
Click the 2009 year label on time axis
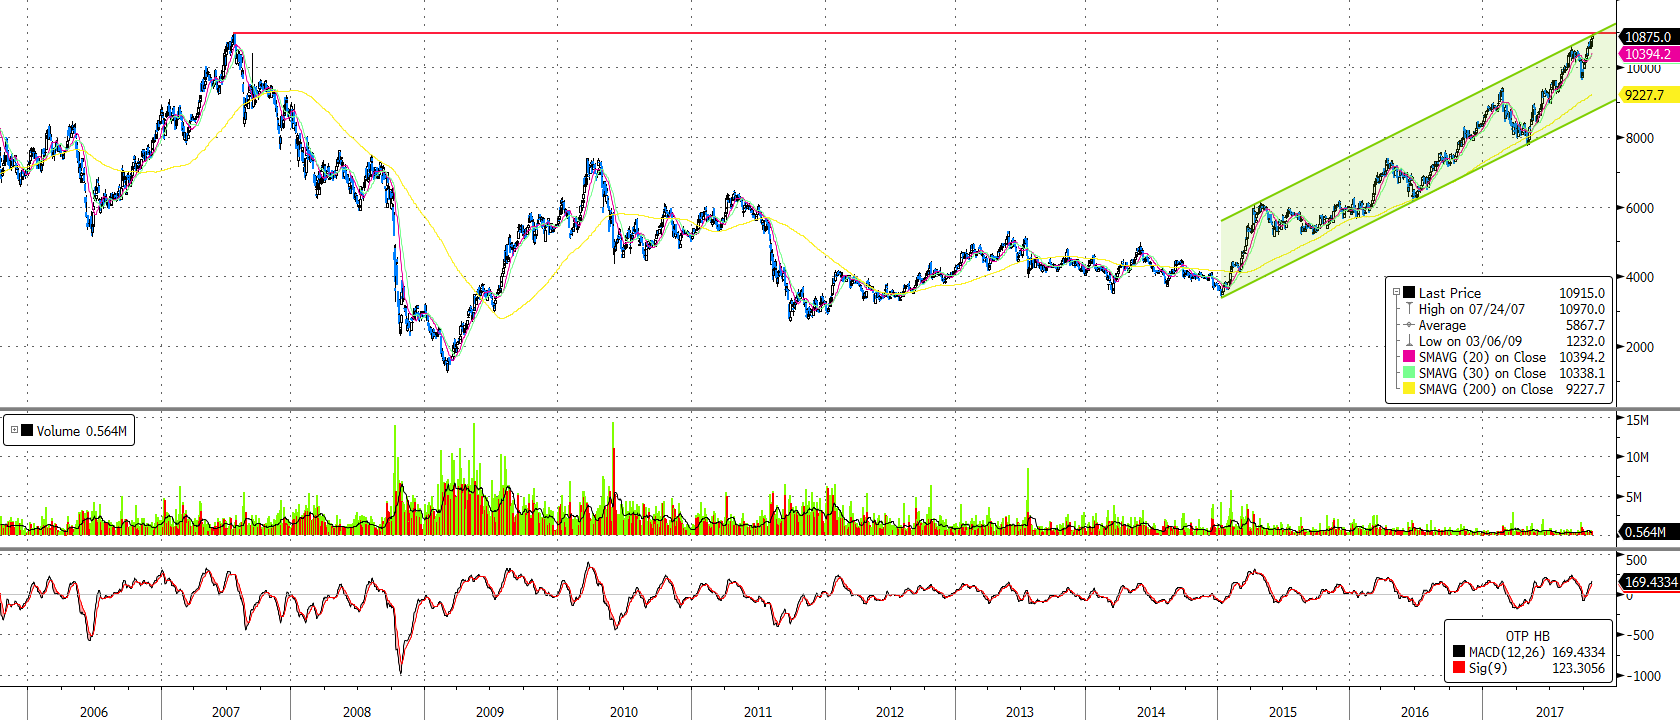click(x=490, y=712)
